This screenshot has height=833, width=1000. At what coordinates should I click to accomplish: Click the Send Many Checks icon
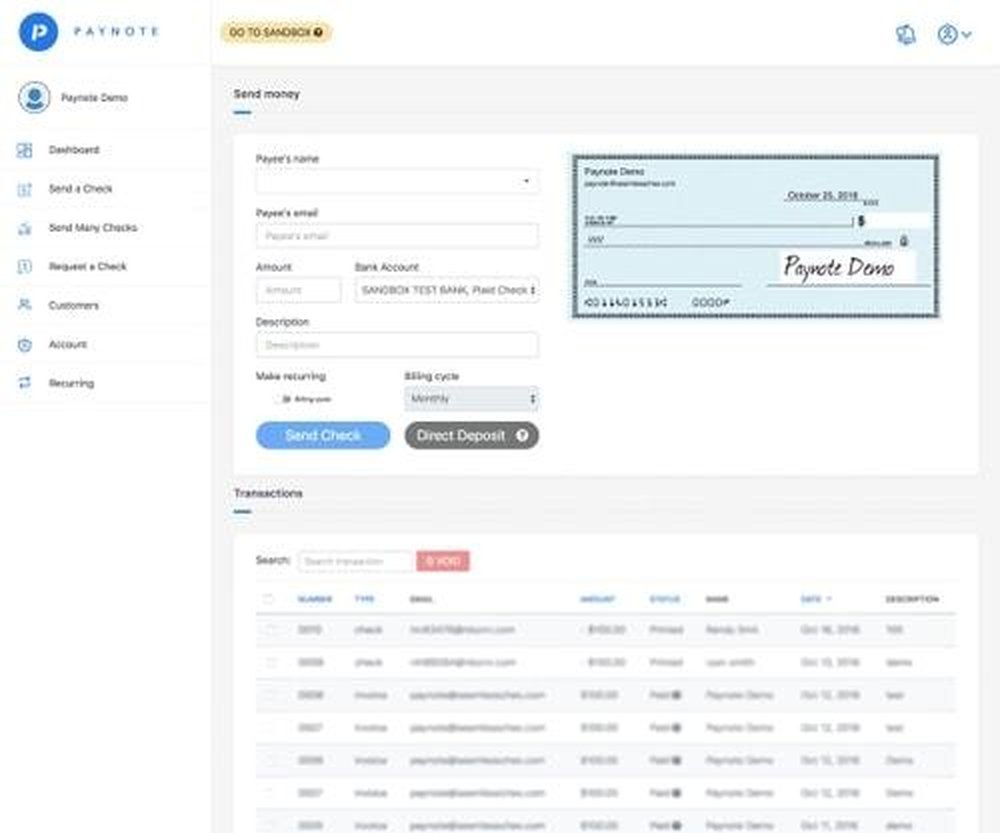tap(24, 228)
